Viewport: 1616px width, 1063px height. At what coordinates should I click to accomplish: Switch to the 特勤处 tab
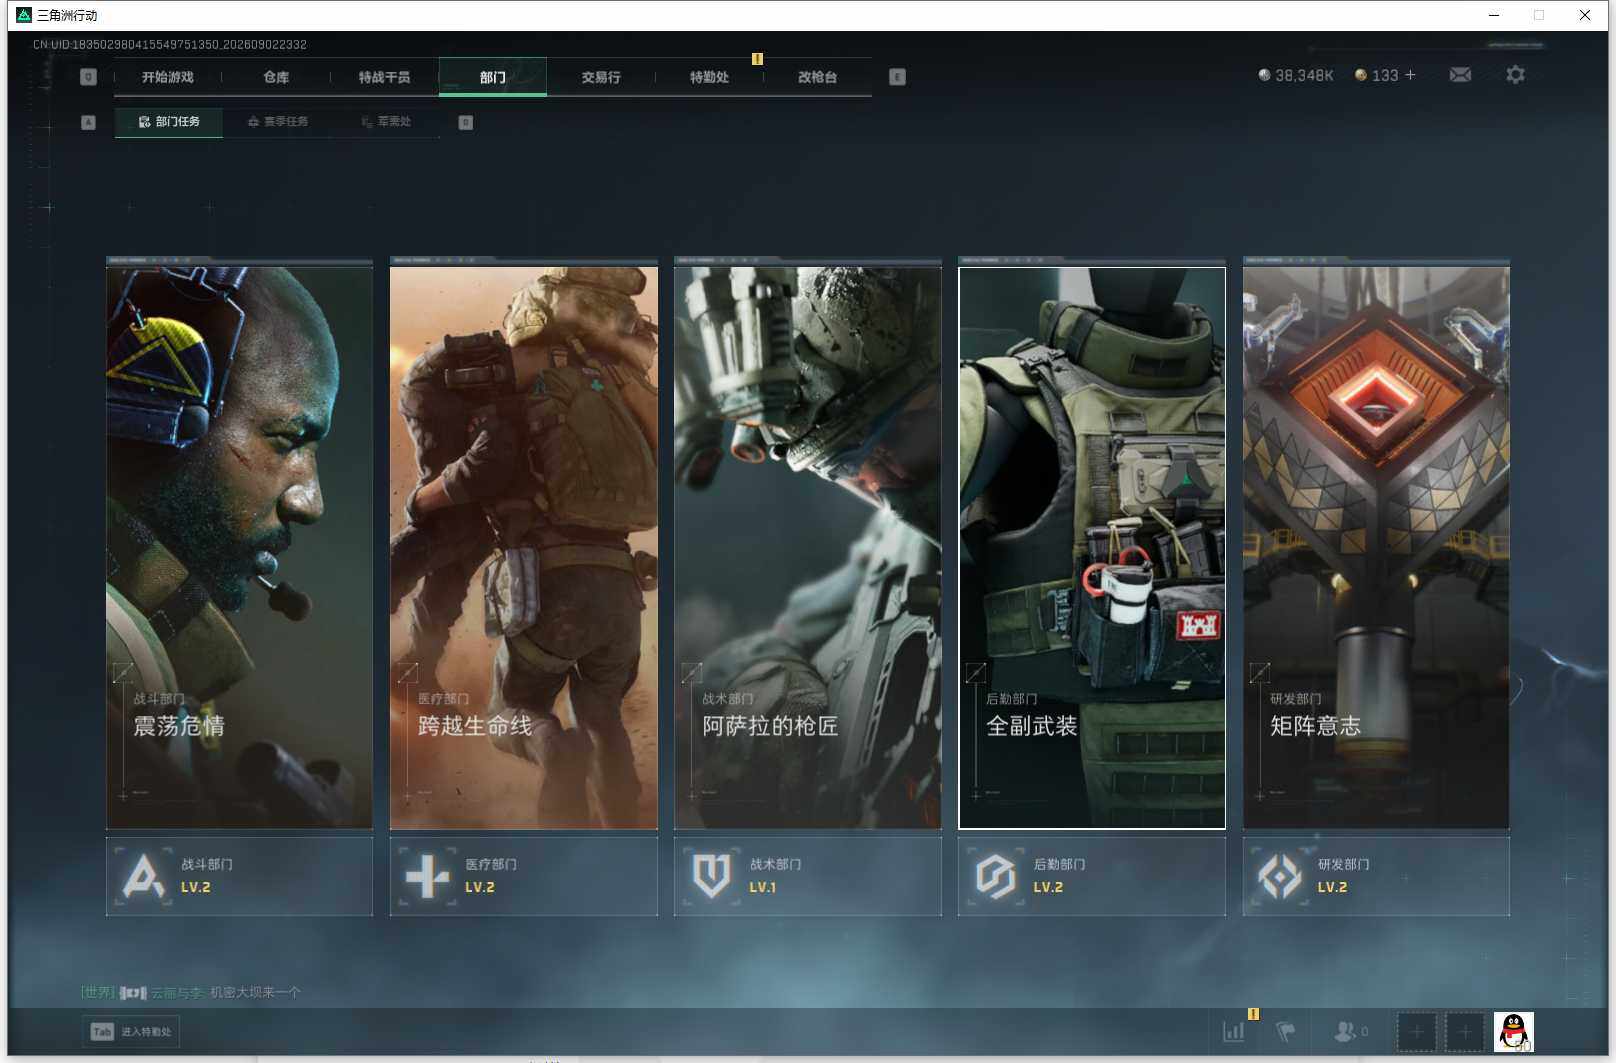click(x=709, y=77)
